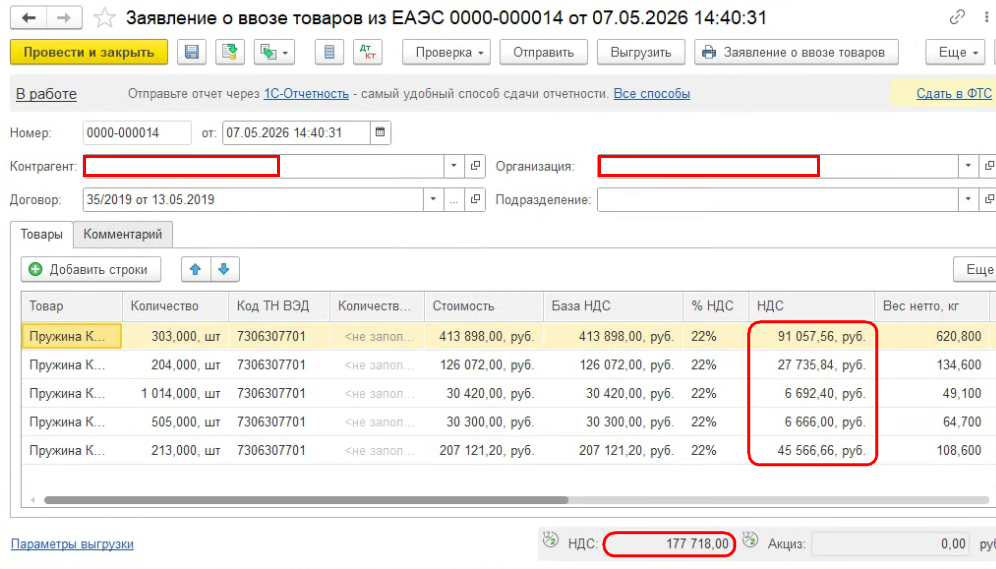
Task: Click the horizontal table scrollbar thumb
Action: pyautogui.click(x=306, y=500)
